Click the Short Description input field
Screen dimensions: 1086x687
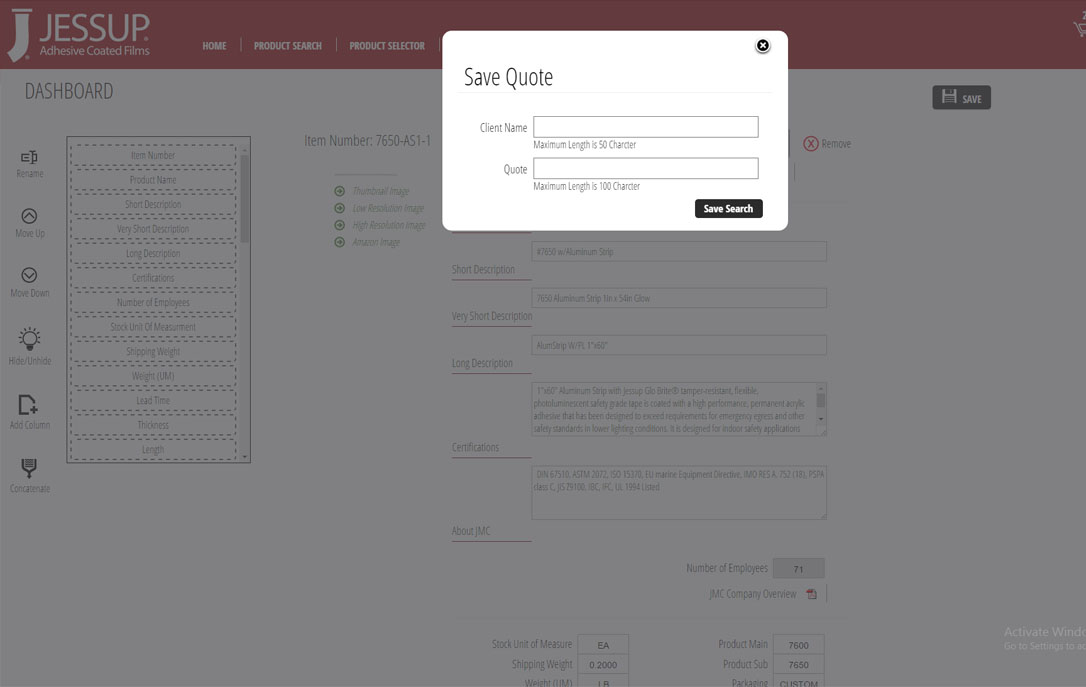click(679, 298)
